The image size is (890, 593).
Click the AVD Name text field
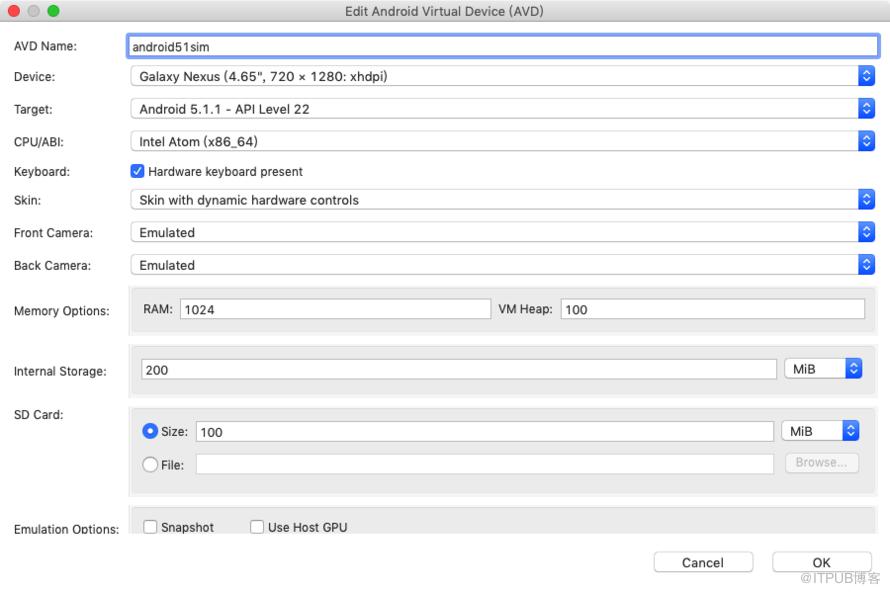pos(503,47)
